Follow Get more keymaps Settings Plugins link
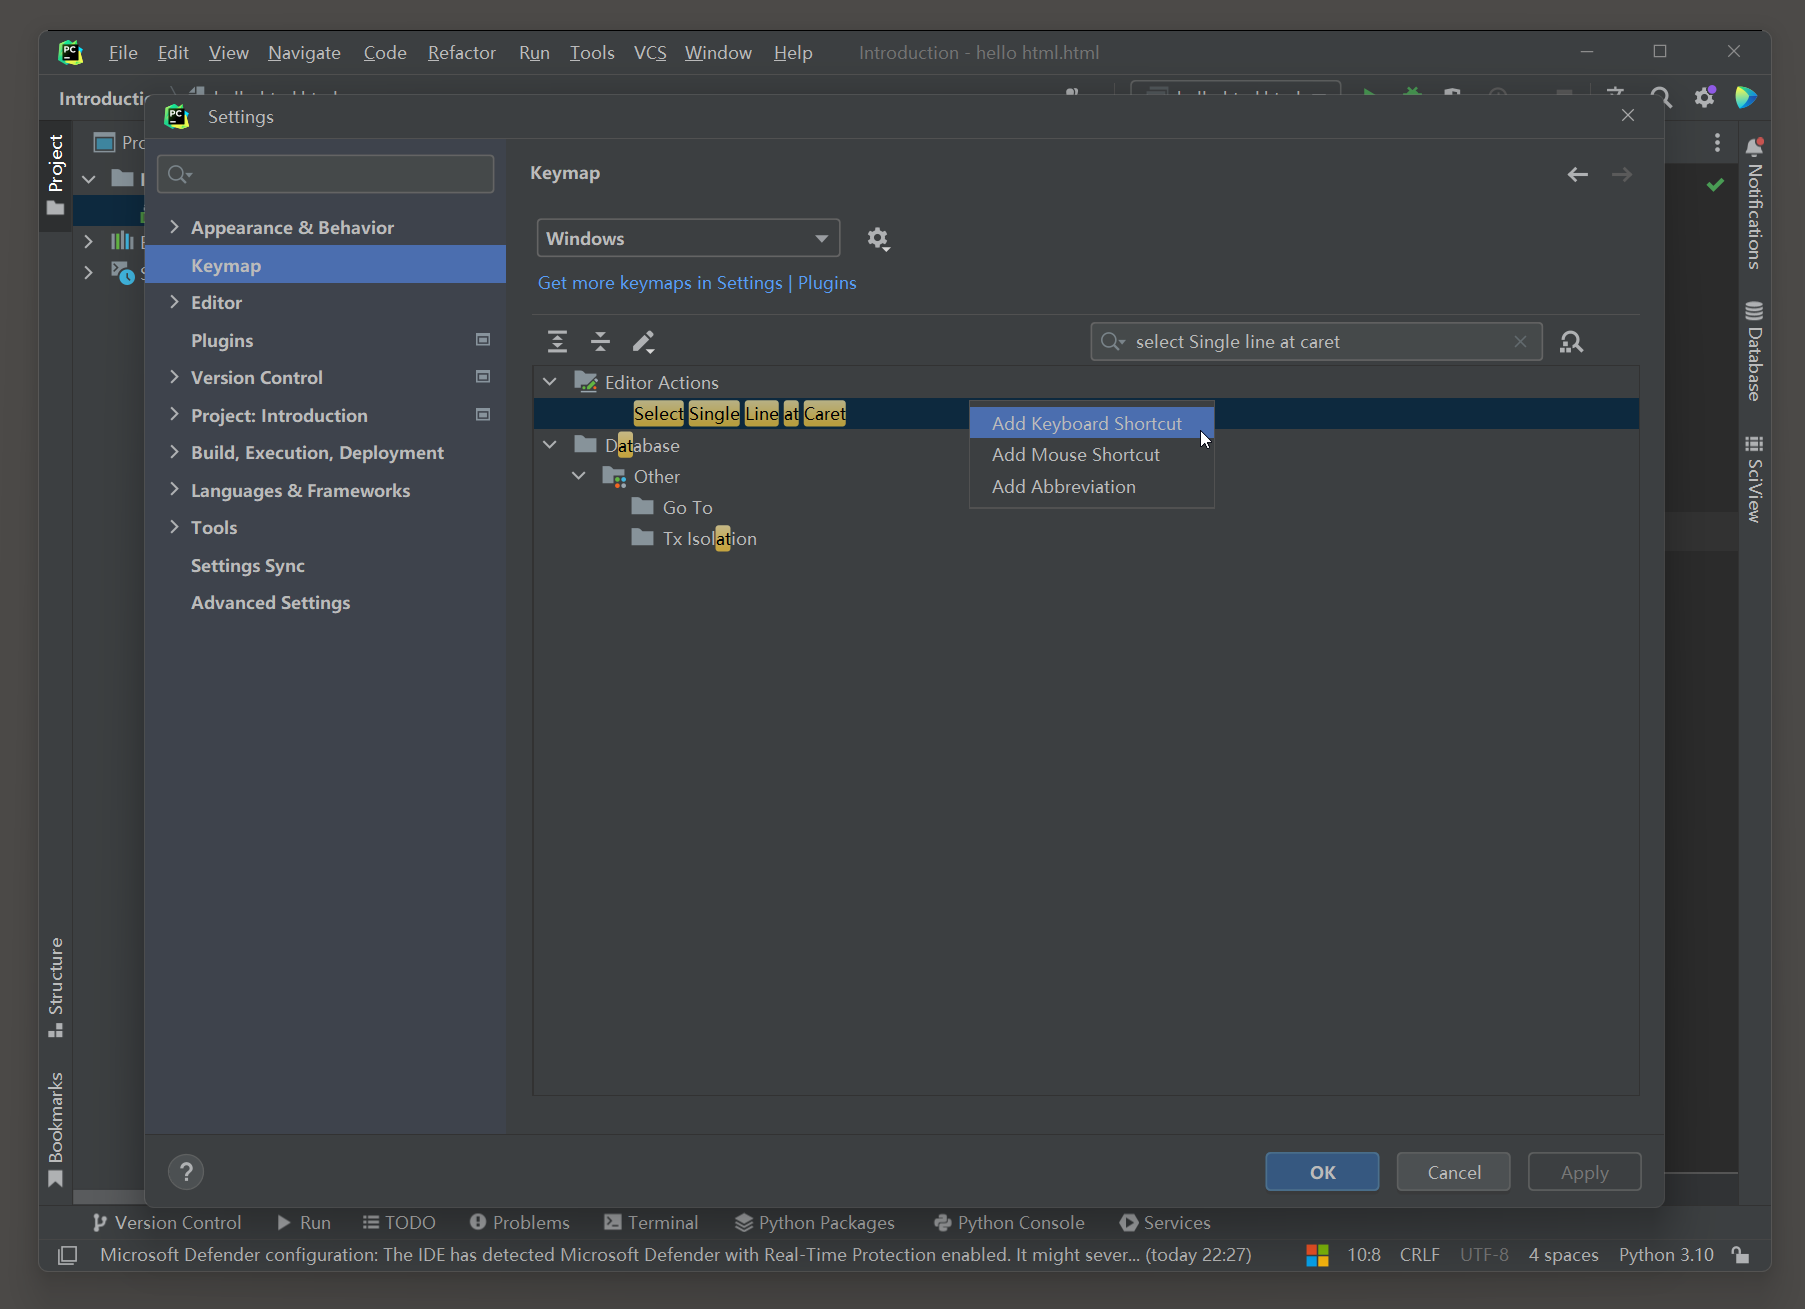The image size is (1805, 1309). click(697, 283)
